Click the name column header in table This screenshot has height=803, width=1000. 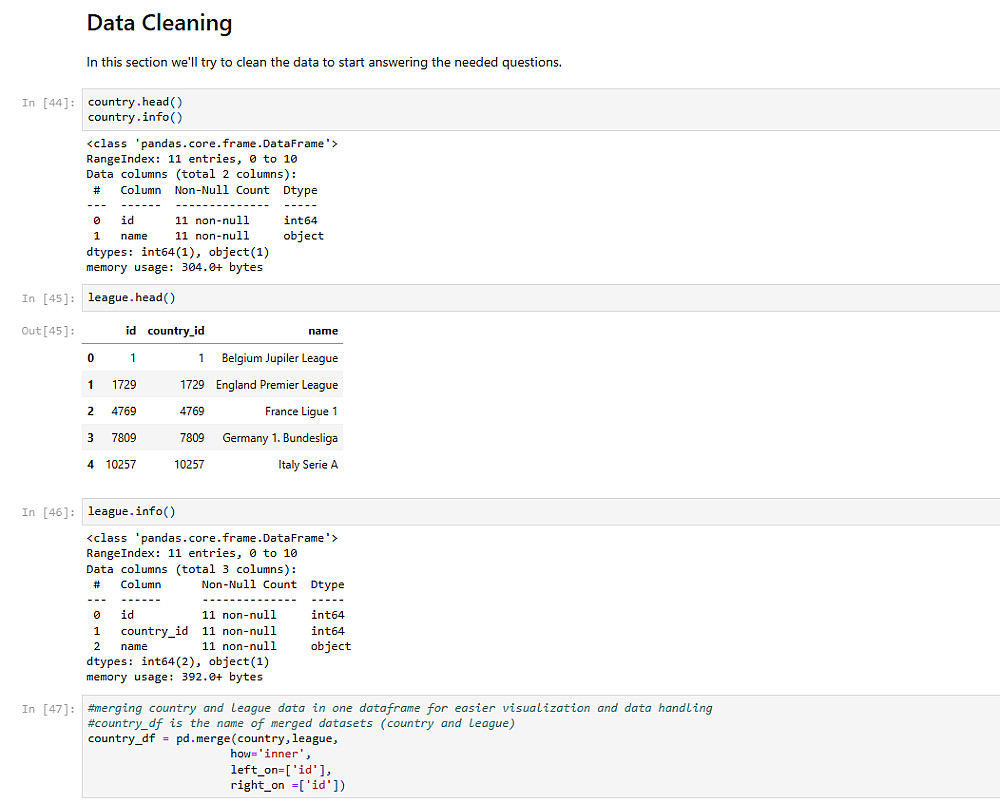click(x=323, y=331)
